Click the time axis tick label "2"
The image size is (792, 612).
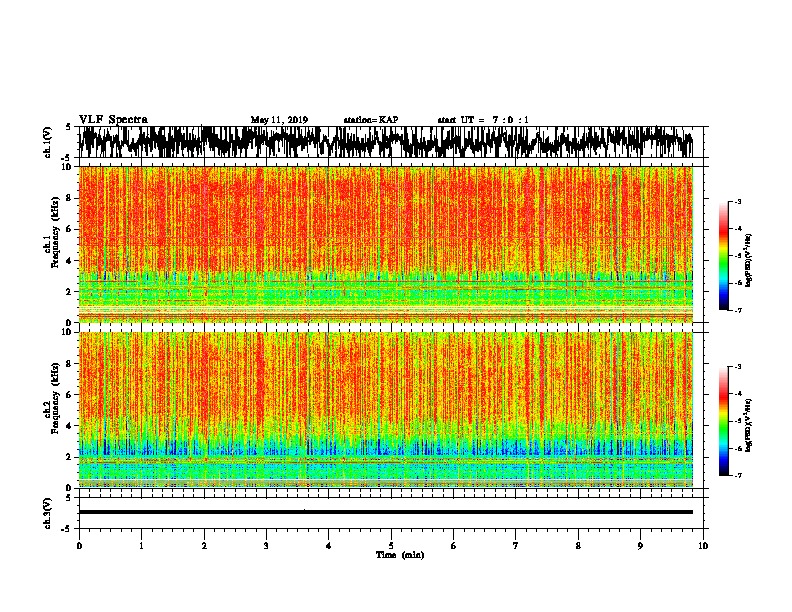tap(204, 546)
